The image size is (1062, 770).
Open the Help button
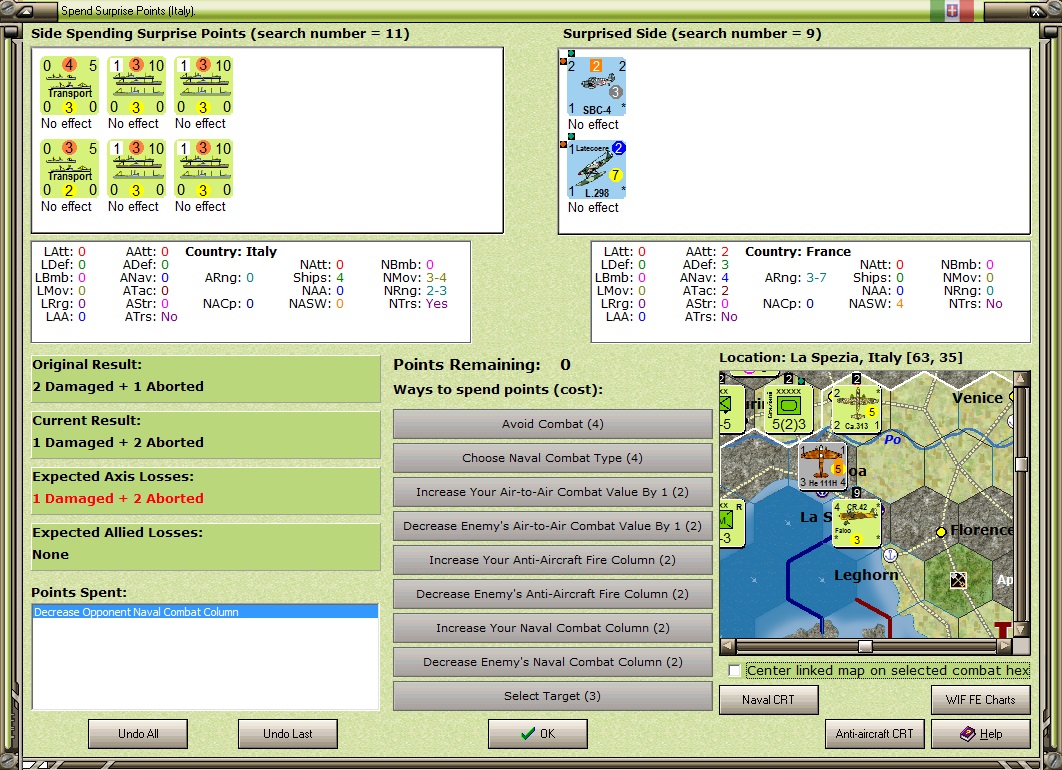tap(981, 733)
